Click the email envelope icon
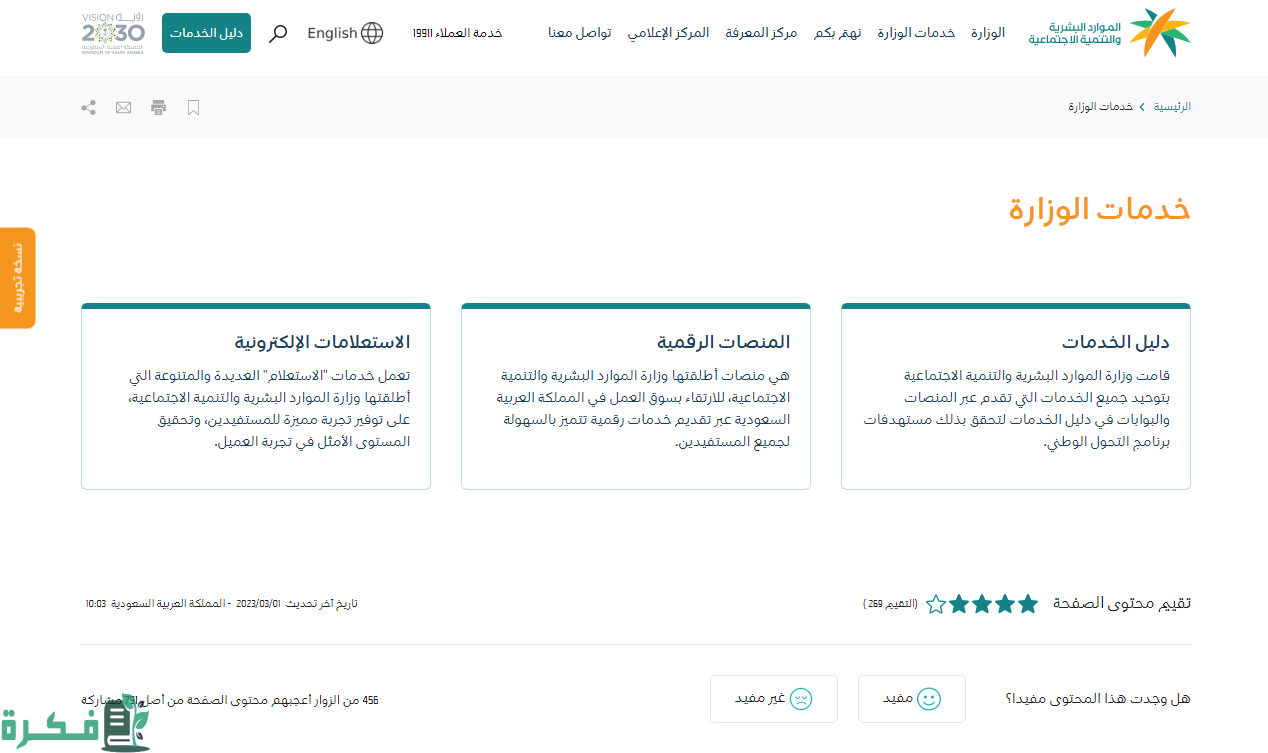The width and height of the screenshot is (1268, 753). (x=123, y=107)
